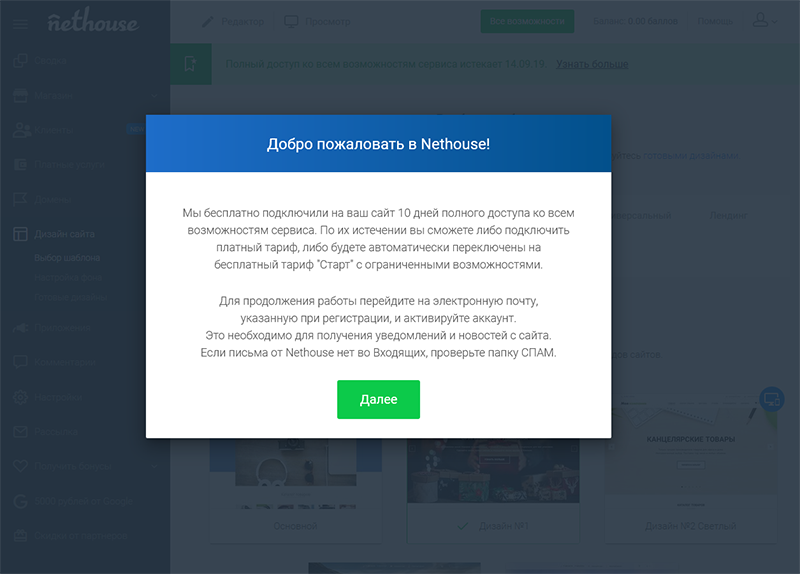The image size is (800, 574).
Task: Click the Рассылка envelope icon
Action: click(x=20, y=432)
